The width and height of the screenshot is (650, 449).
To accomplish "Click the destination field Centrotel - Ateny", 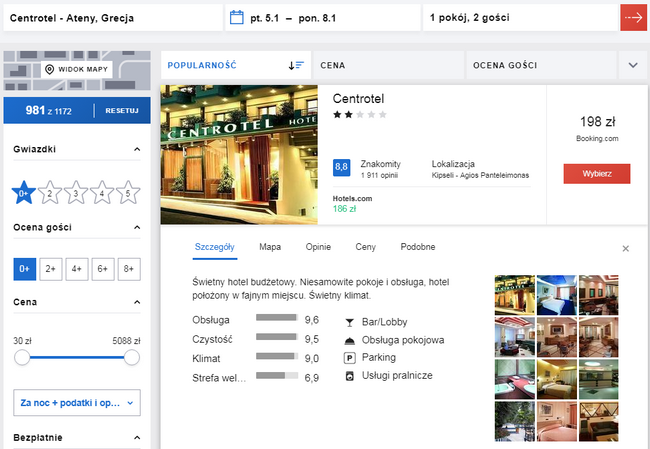I will tap(110, 18).
